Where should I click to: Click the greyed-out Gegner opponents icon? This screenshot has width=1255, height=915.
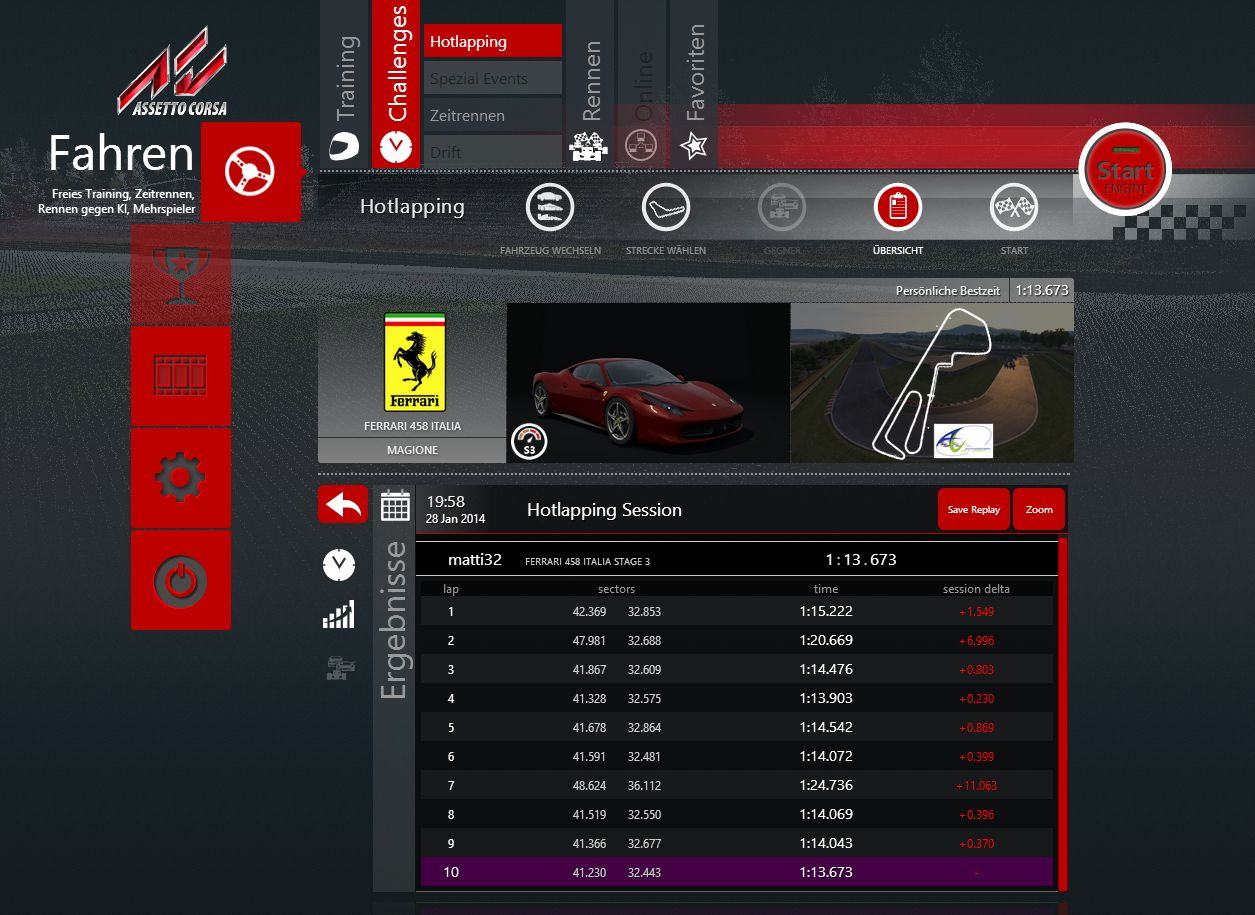(x=782, y=208)
